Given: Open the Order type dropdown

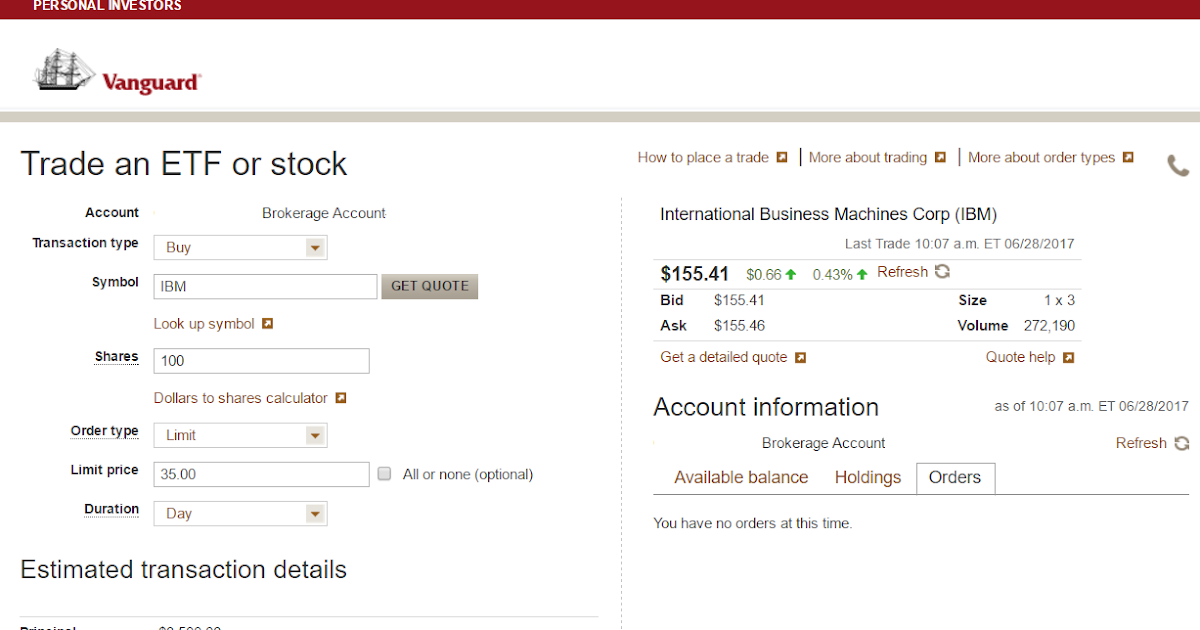Looking at the screenshot, I should 240,435.
